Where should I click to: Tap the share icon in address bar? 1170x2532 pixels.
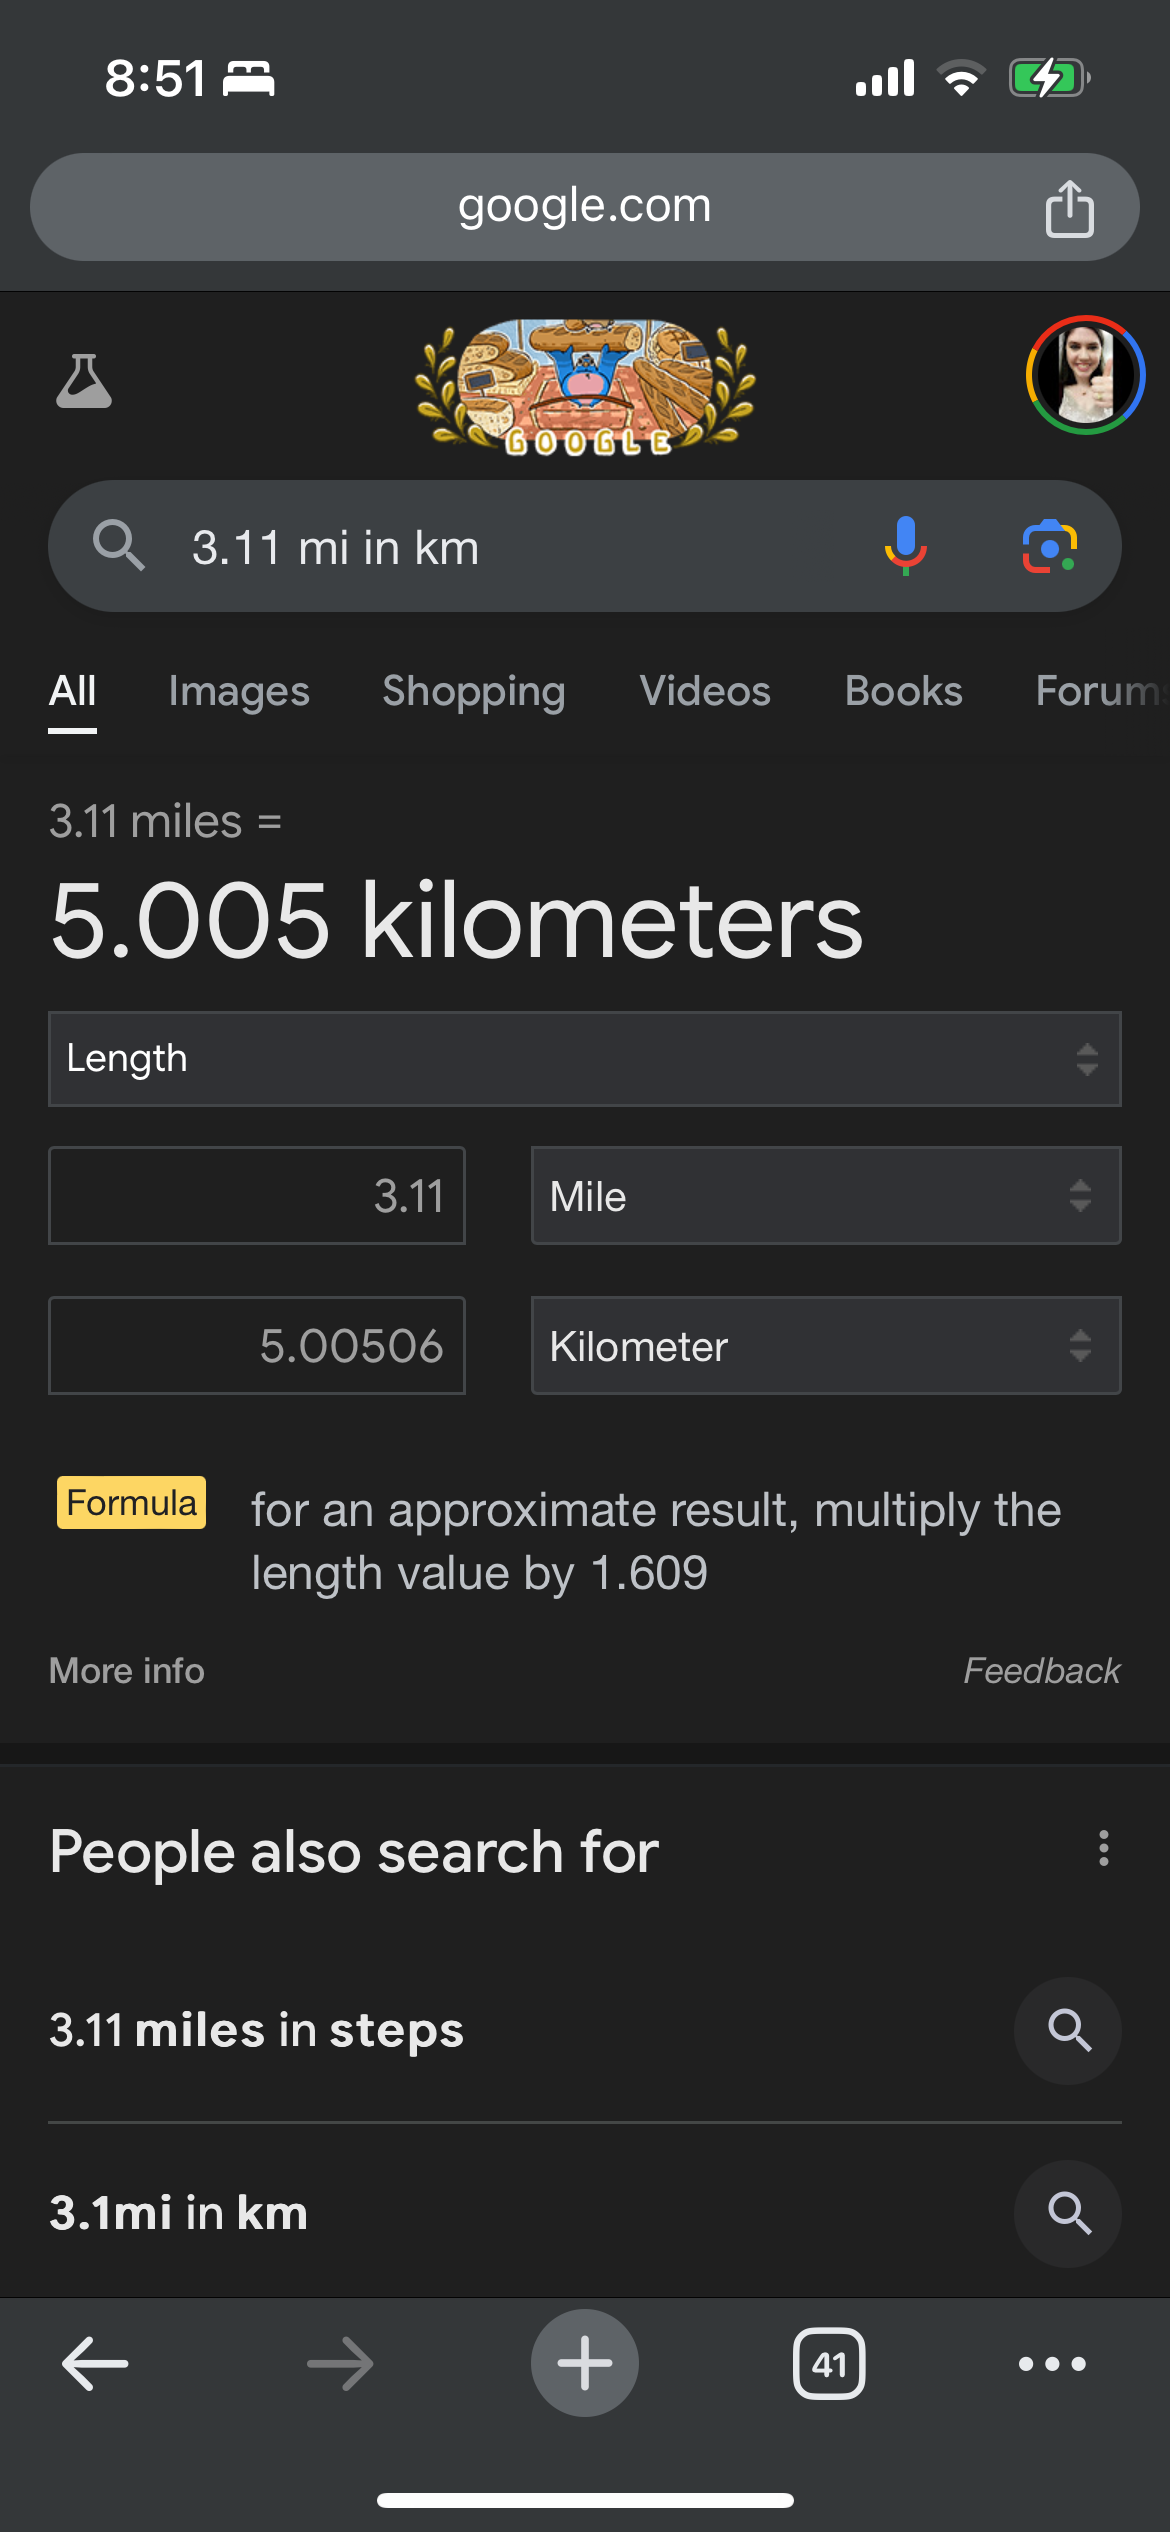pos(1069,209)
